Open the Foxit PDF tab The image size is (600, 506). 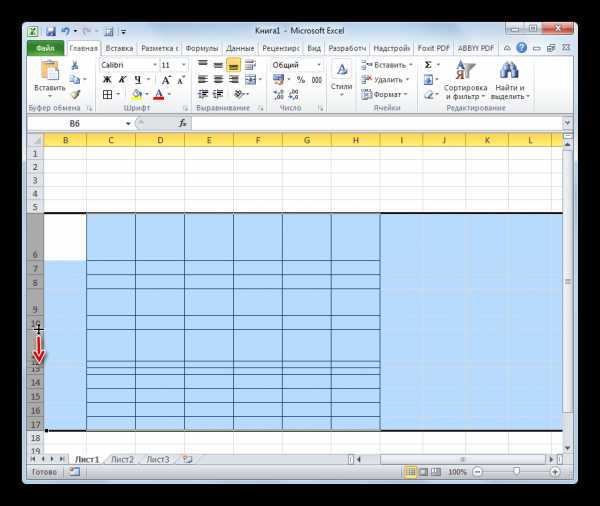click(x=433, y=48)
